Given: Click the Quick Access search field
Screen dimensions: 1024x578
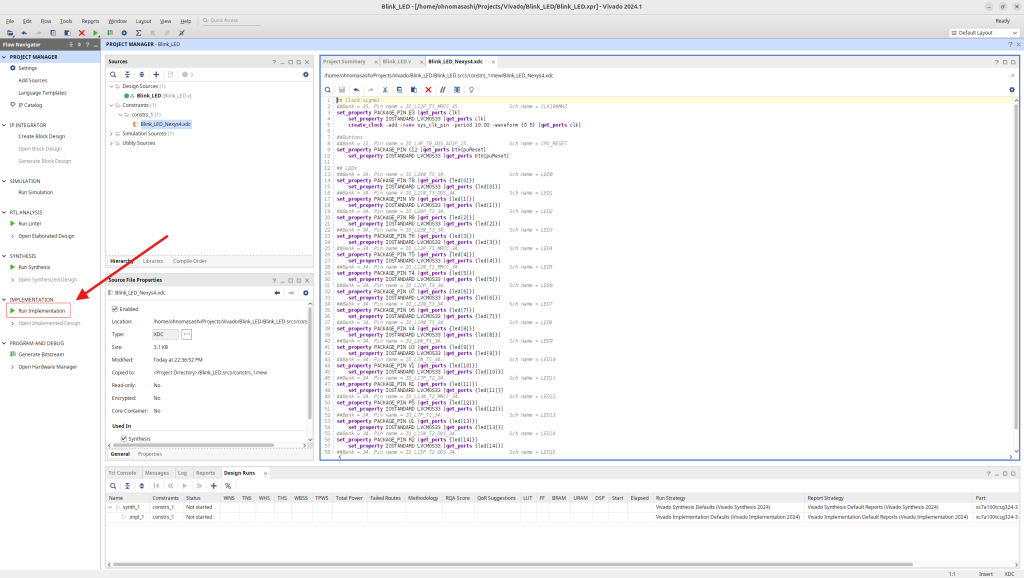Looking at the screenshot, I should point(230,20).
